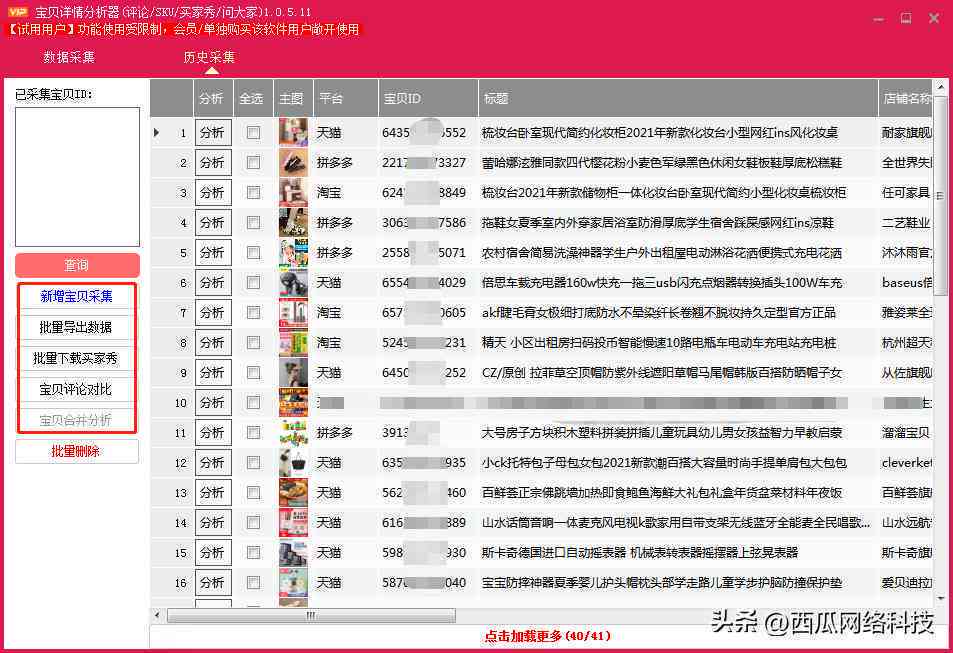Click the 查询 button
Viewport: 953px width, 653px height.
(x=77, y=265)
